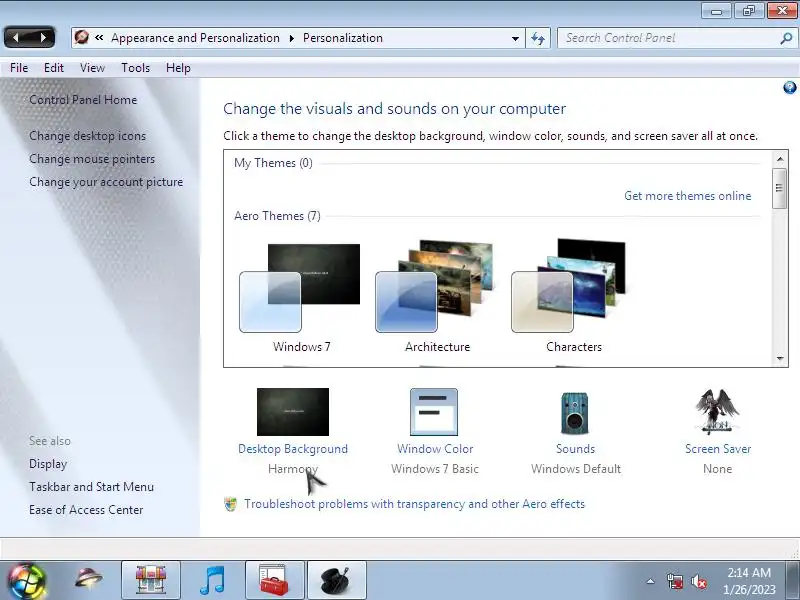800x600 pixels.
Task: Click the theme list scroll up arrow
Action: (780, 159)
